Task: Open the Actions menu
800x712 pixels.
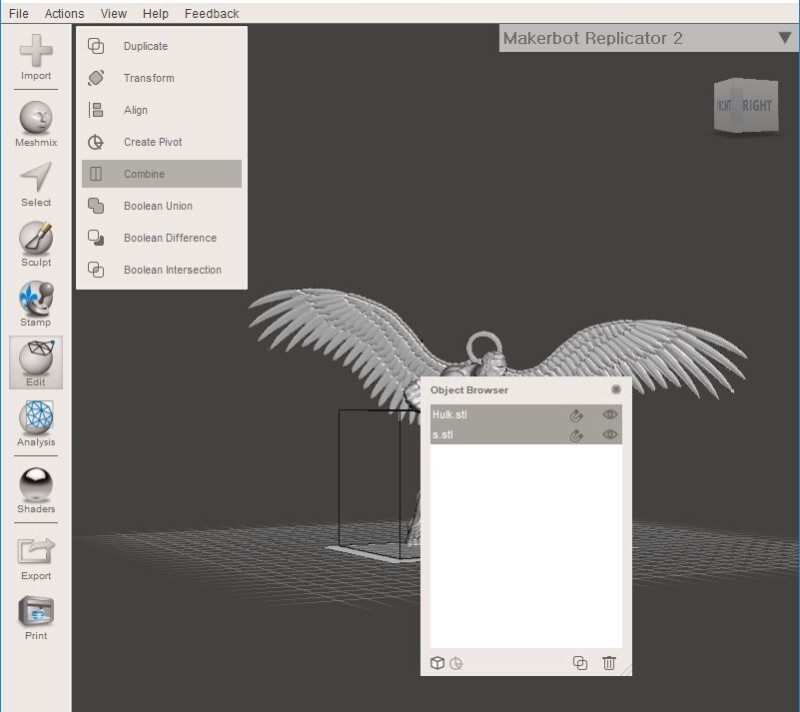Action: click(64, 14)
